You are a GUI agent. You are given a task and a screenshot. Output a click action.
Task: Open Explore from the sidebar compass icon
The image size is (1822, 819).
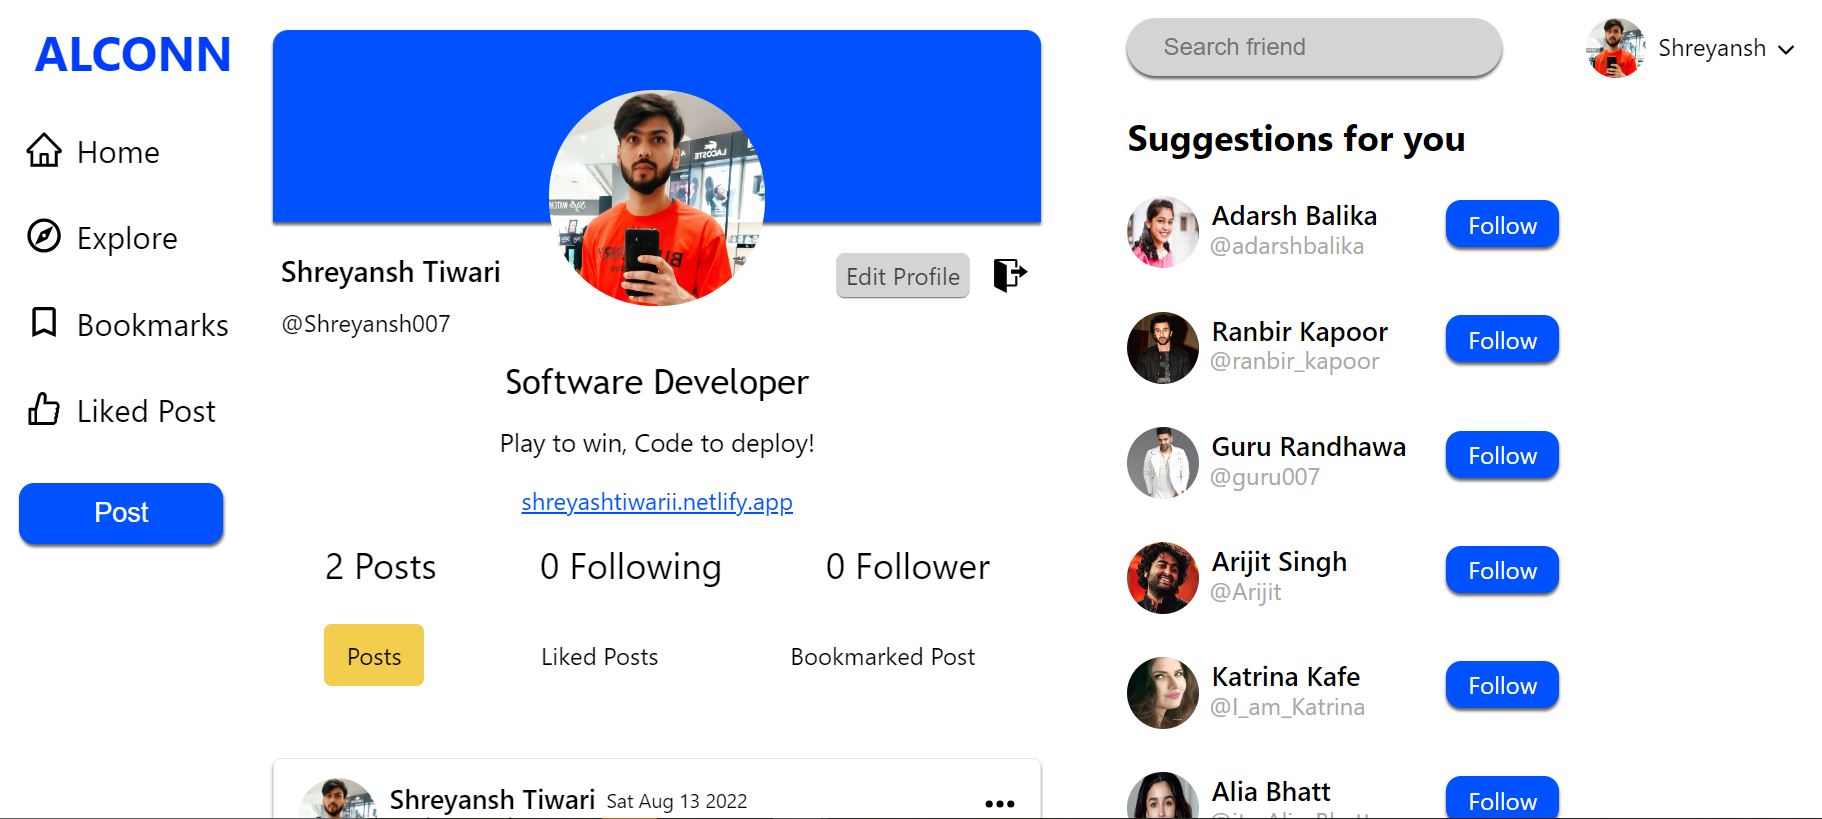pyautogui.click(x=42, y=238)
